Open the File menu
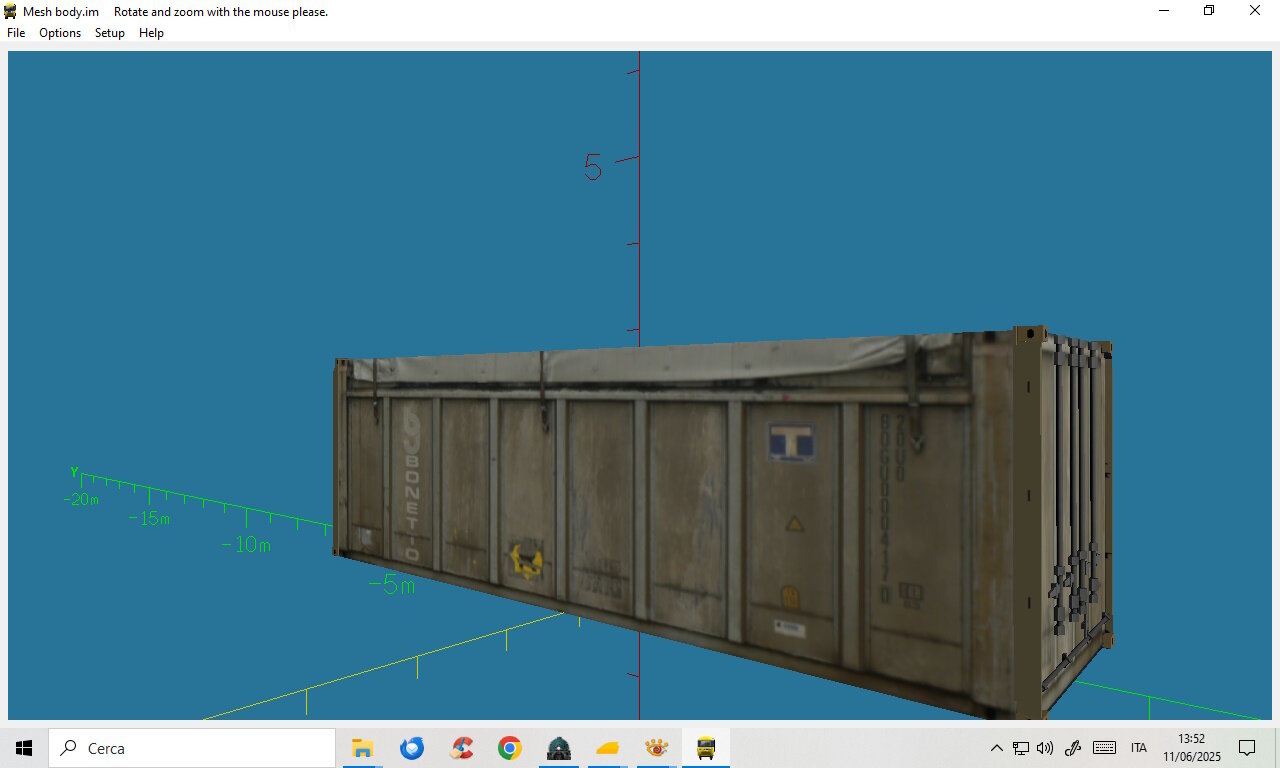Viewport: 1280px width, 768px height. 16,33
